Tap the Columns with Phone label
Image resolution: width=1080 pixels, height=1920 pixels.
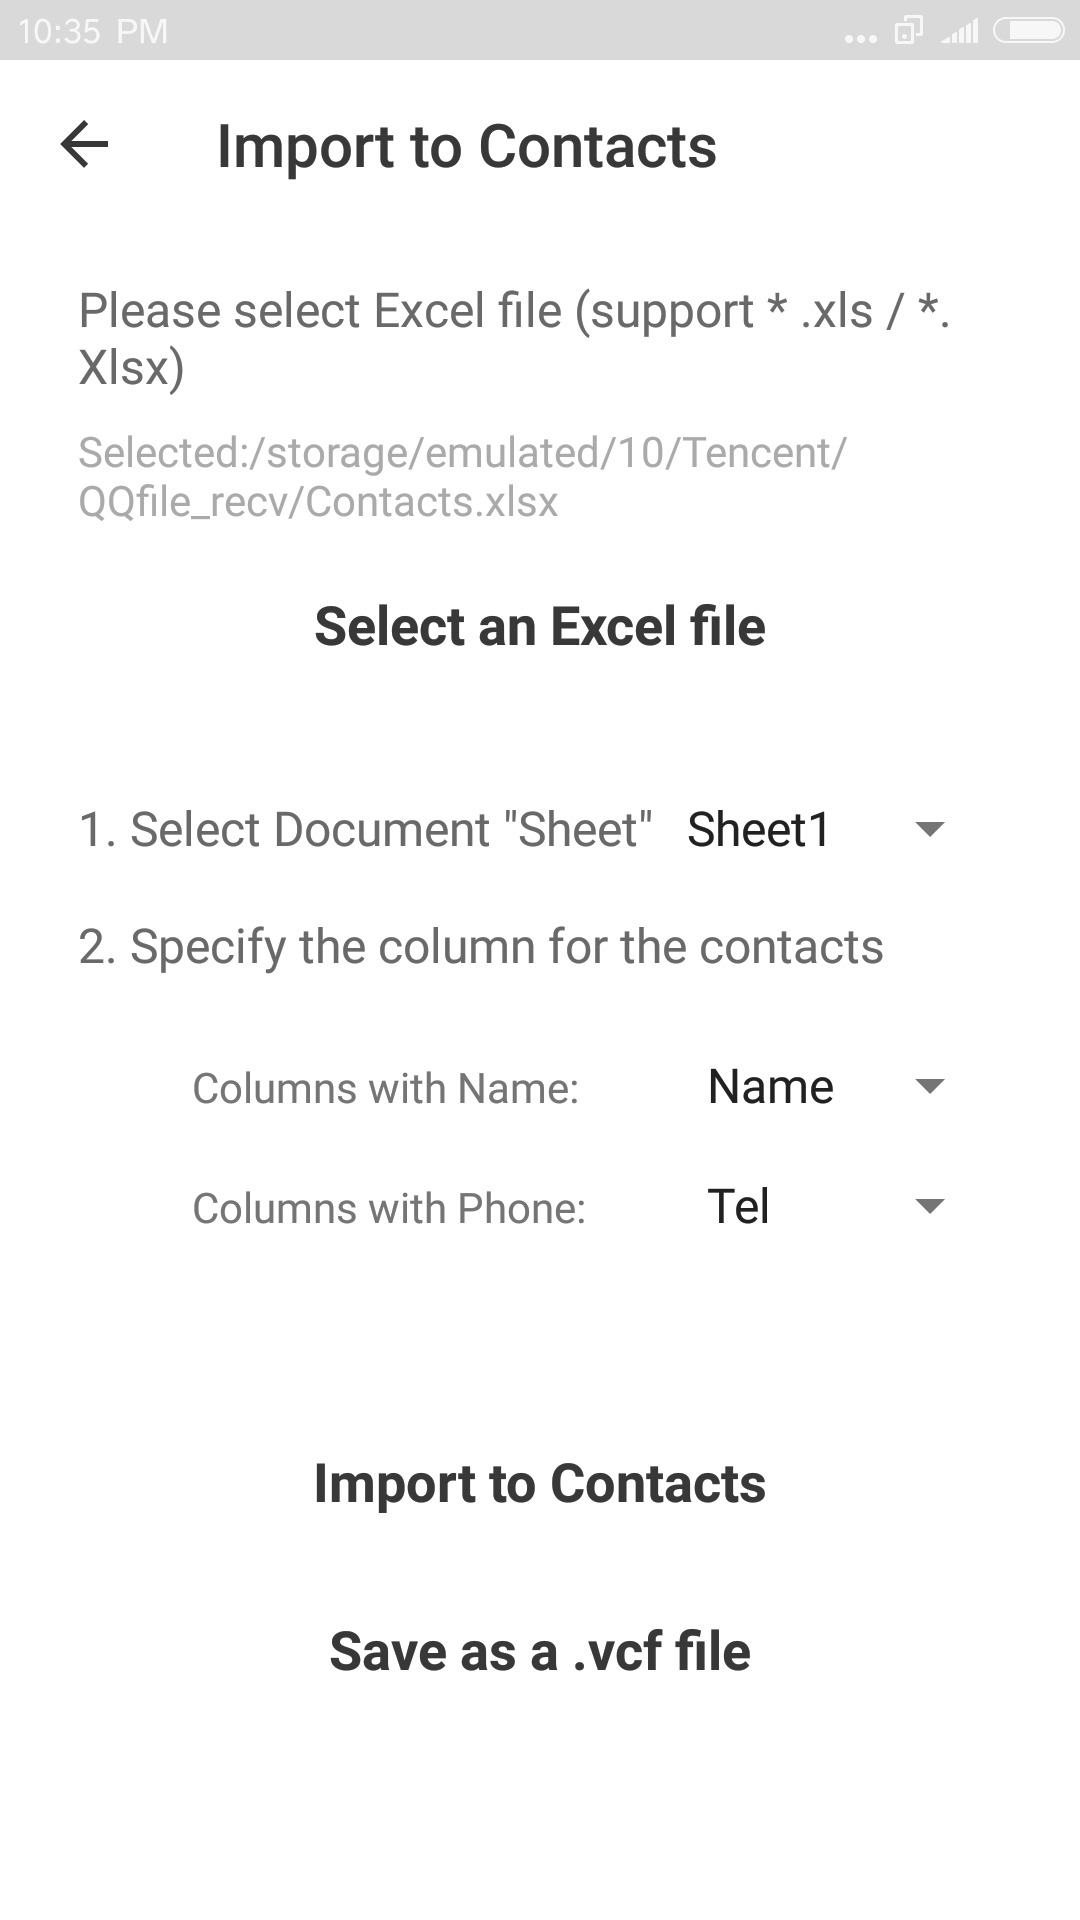pyautogui.click(x=389, y=1209)
